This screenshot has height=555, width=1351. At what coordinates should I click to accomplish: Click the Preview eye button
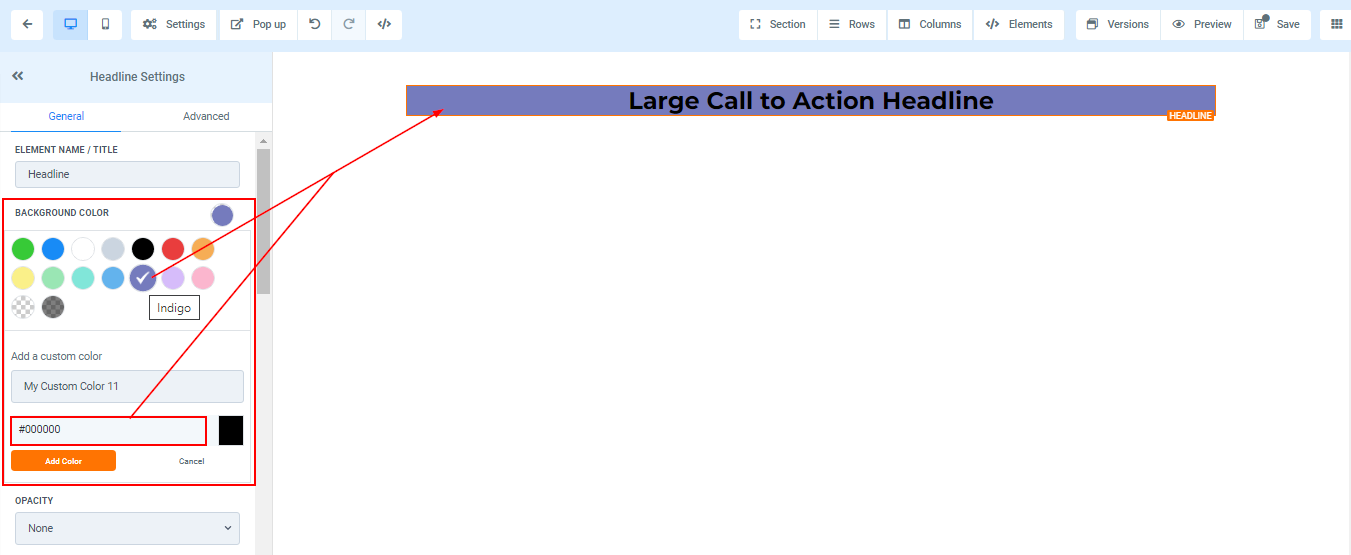point(1201,24)
